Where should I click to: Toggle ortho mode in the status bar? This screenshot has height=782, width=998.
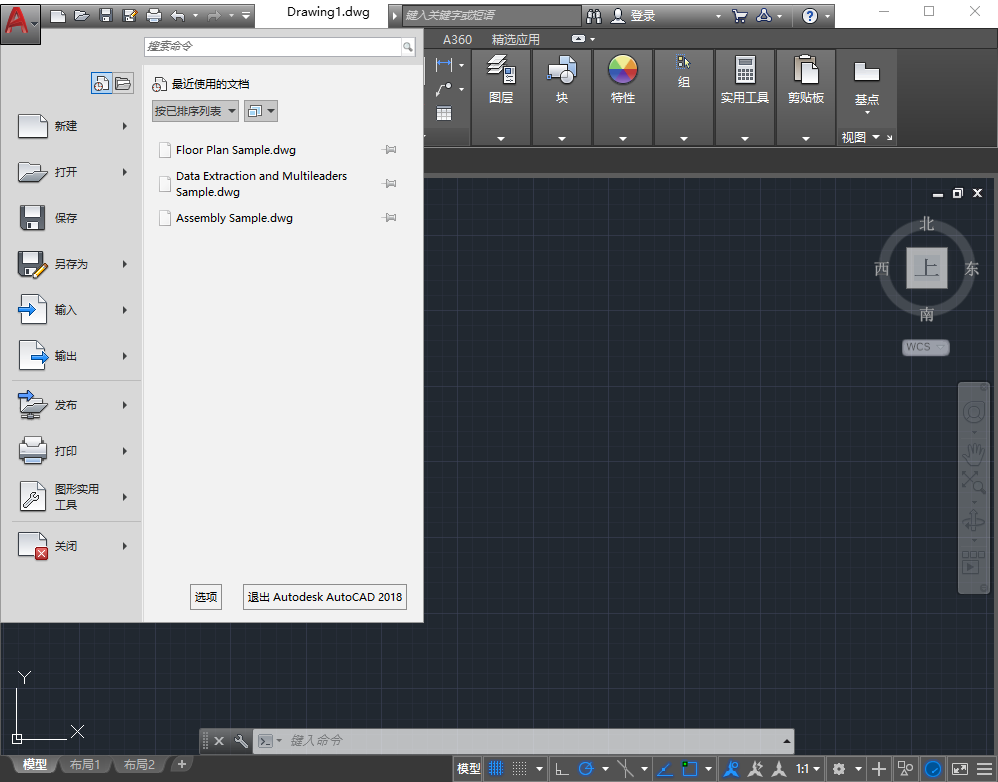tap(562, 769)
